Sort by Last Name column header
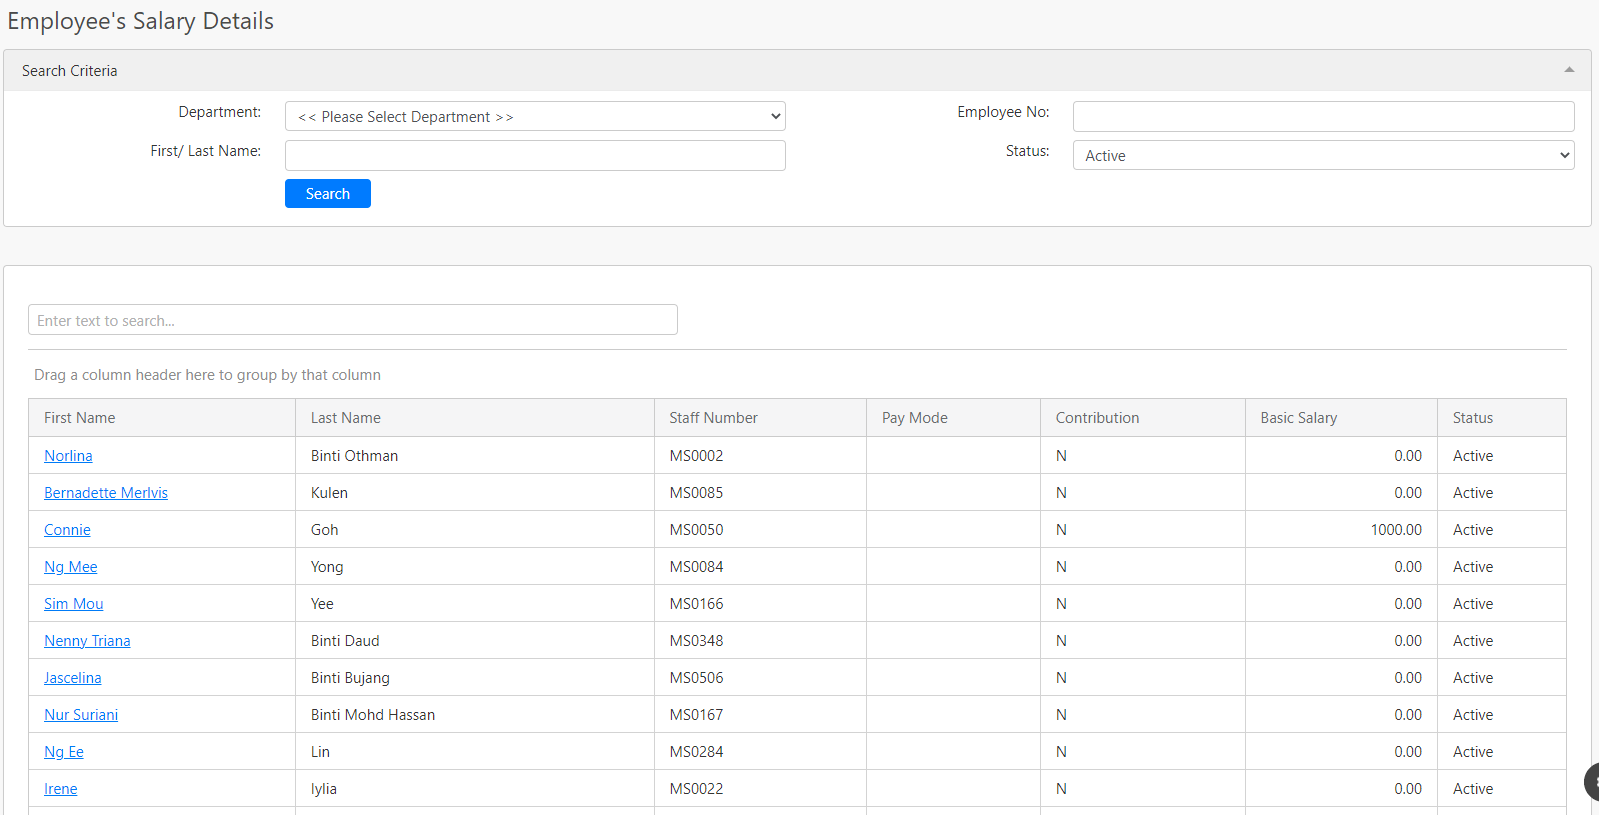This screenshot has height=815, width=1599. pyautogui.click(x=475, y=418)
